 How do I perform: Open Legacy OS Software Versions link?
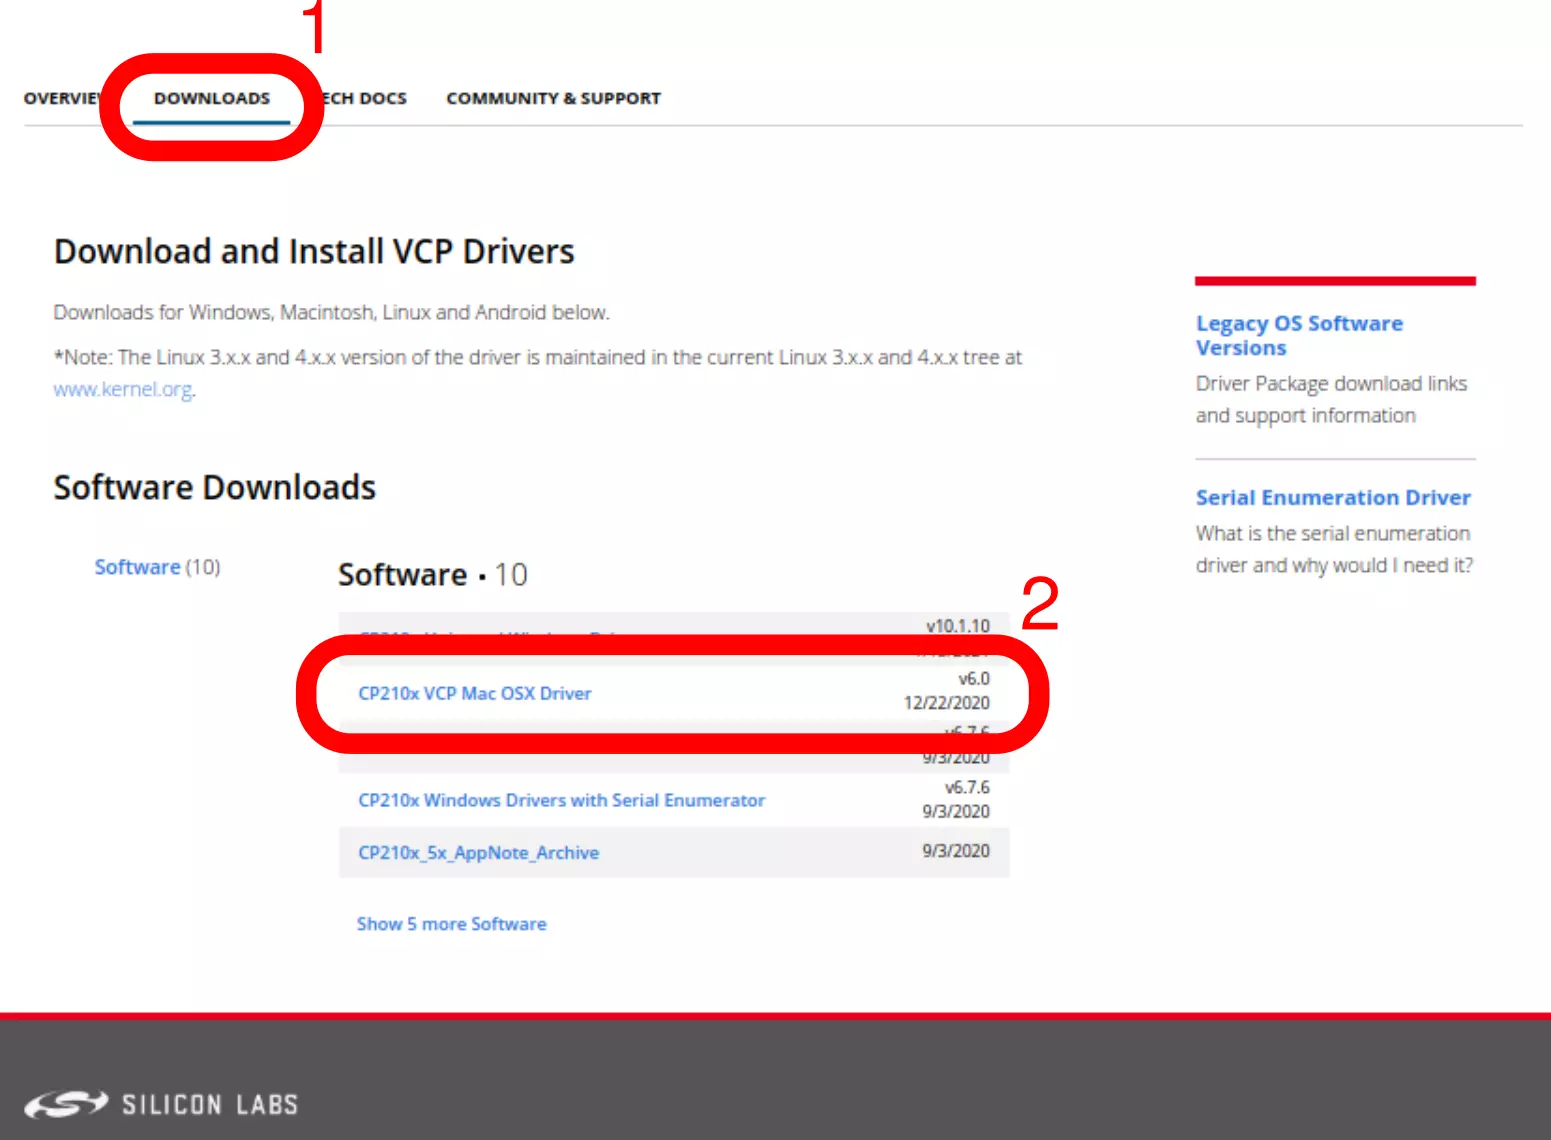point(1299,335)
